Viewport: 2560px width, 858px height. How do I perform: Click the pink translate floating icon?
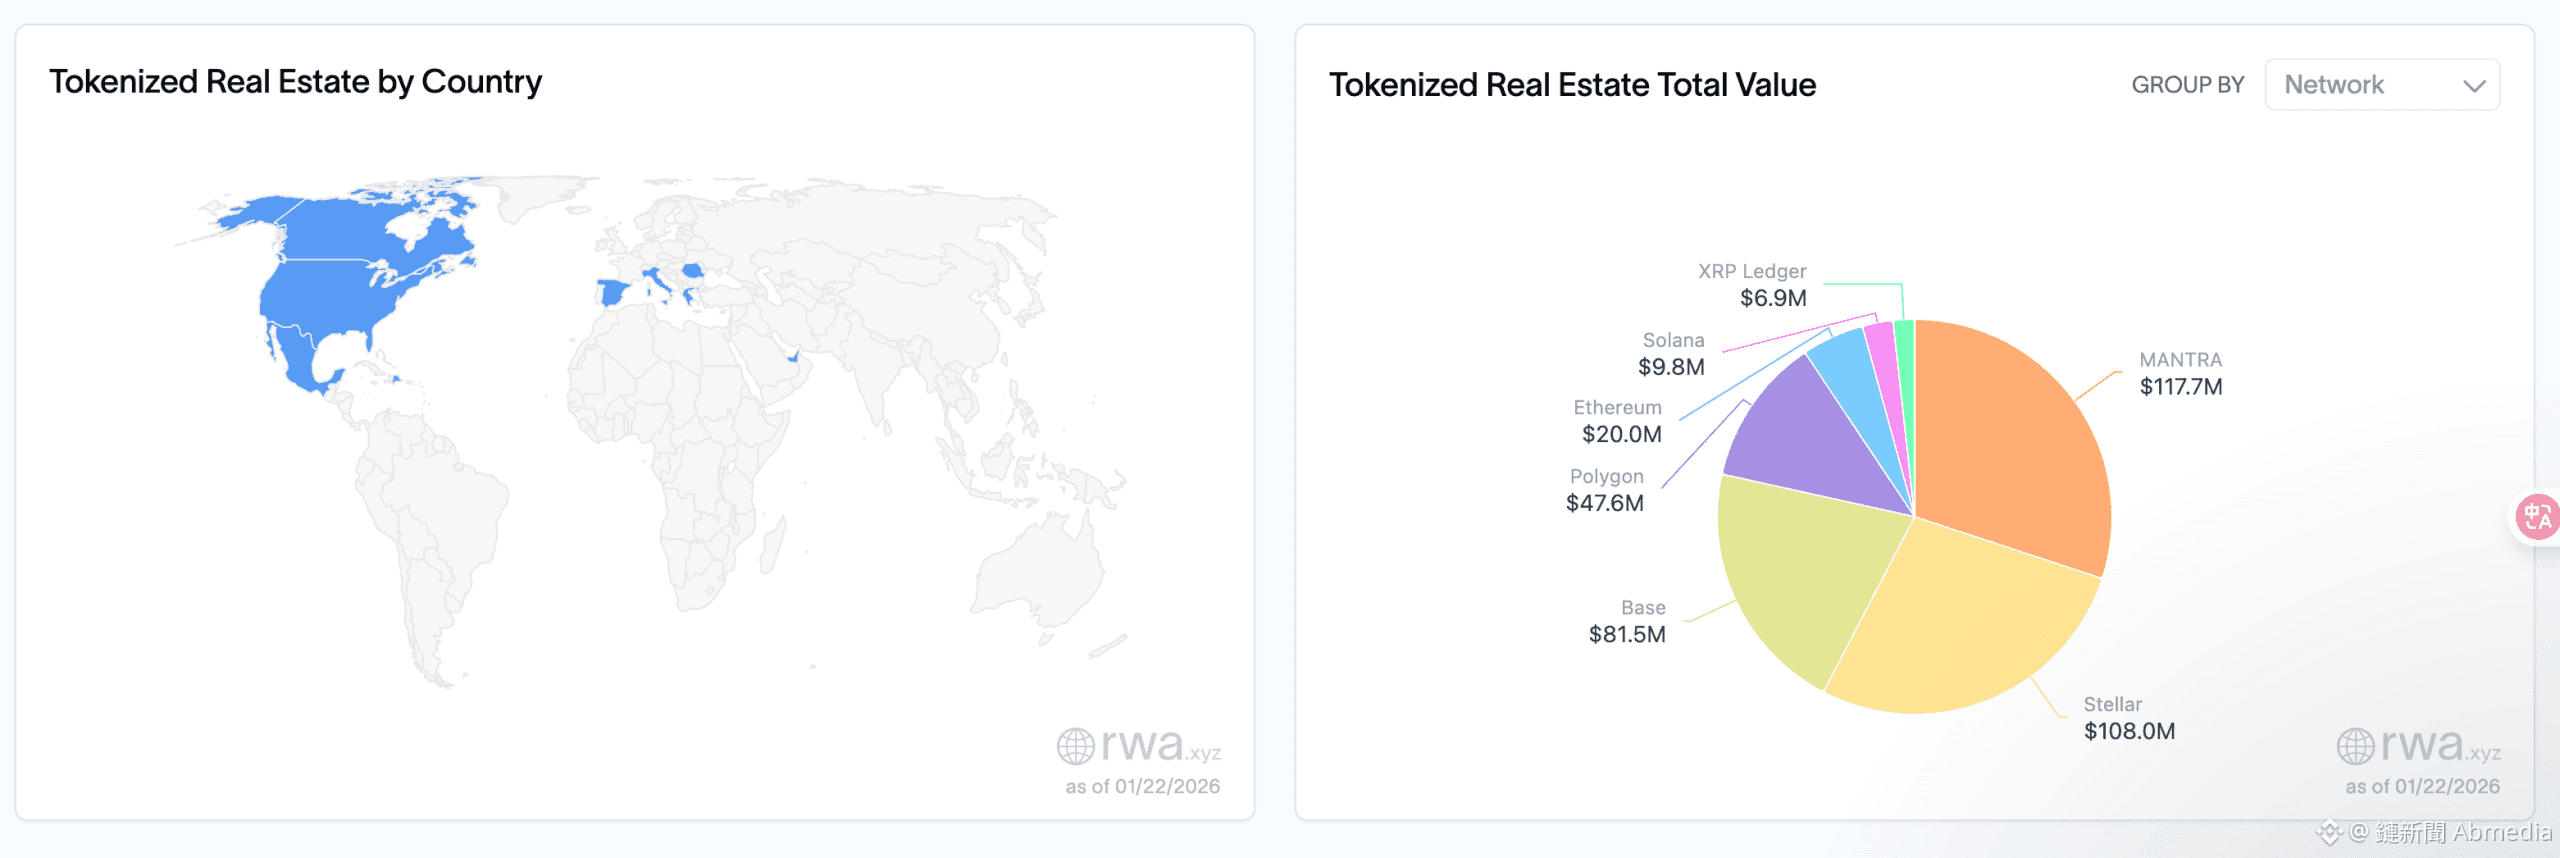(x=2537, y=517)
